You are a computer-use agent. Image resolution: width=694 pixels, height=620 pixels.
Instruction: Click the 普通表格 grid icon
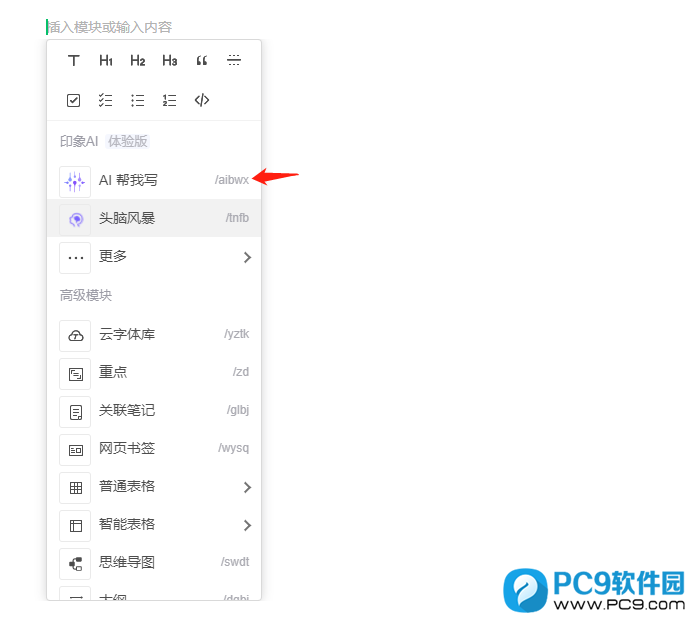tap(75, 488)
